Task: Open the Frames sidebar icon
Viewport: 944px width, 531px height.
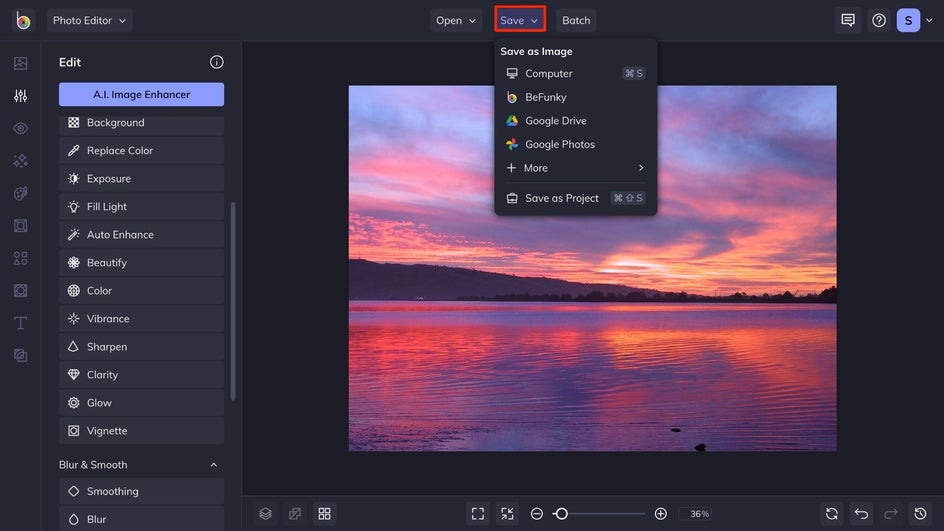Action: [x=20, y=226]
